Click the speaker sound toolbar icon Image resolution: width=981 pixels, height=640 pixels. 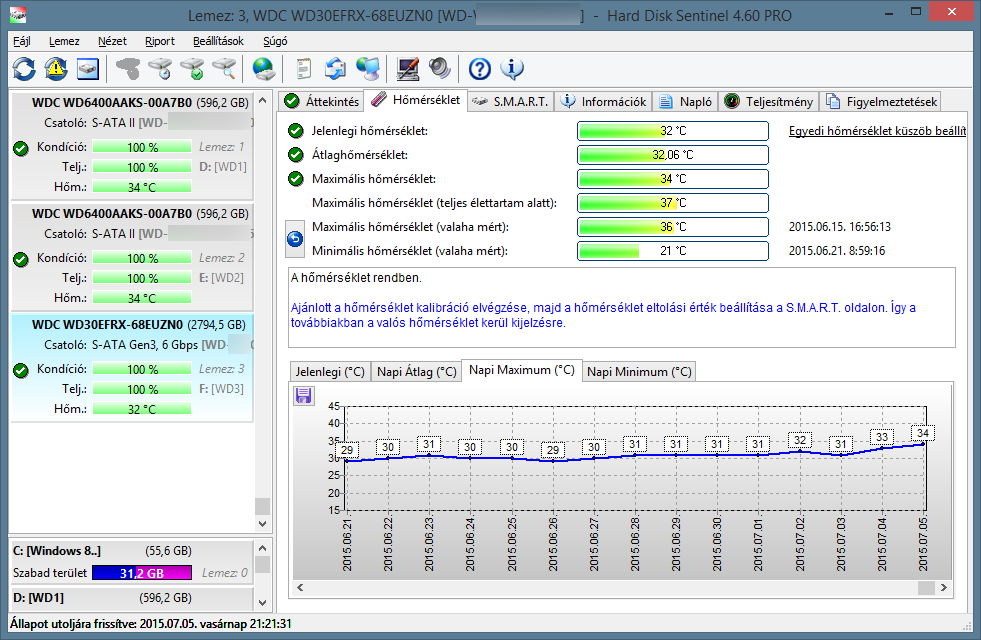coord(440,69)
